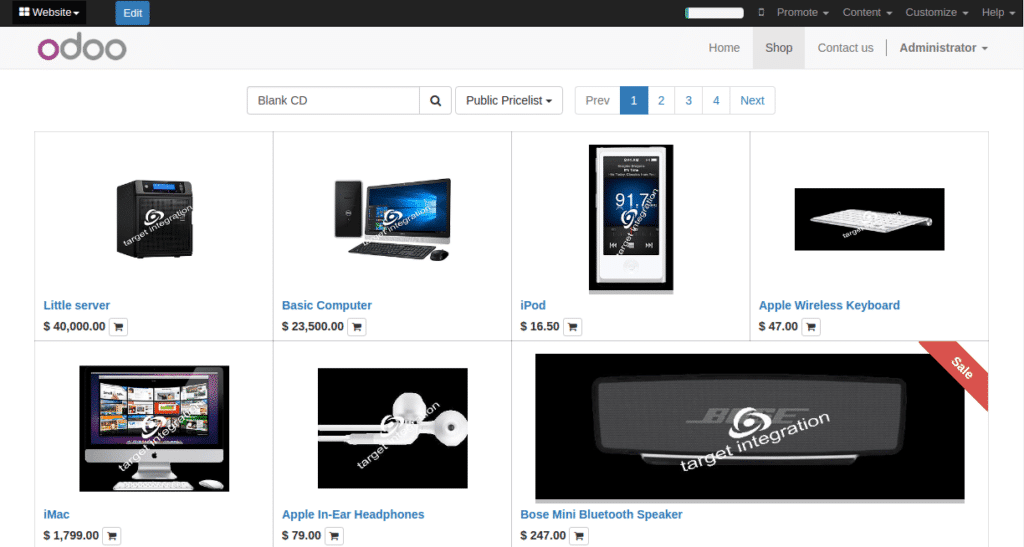Click the $ 79.00 price
1024x547 pixels.
pyautogui.click(x=301, y=535)
